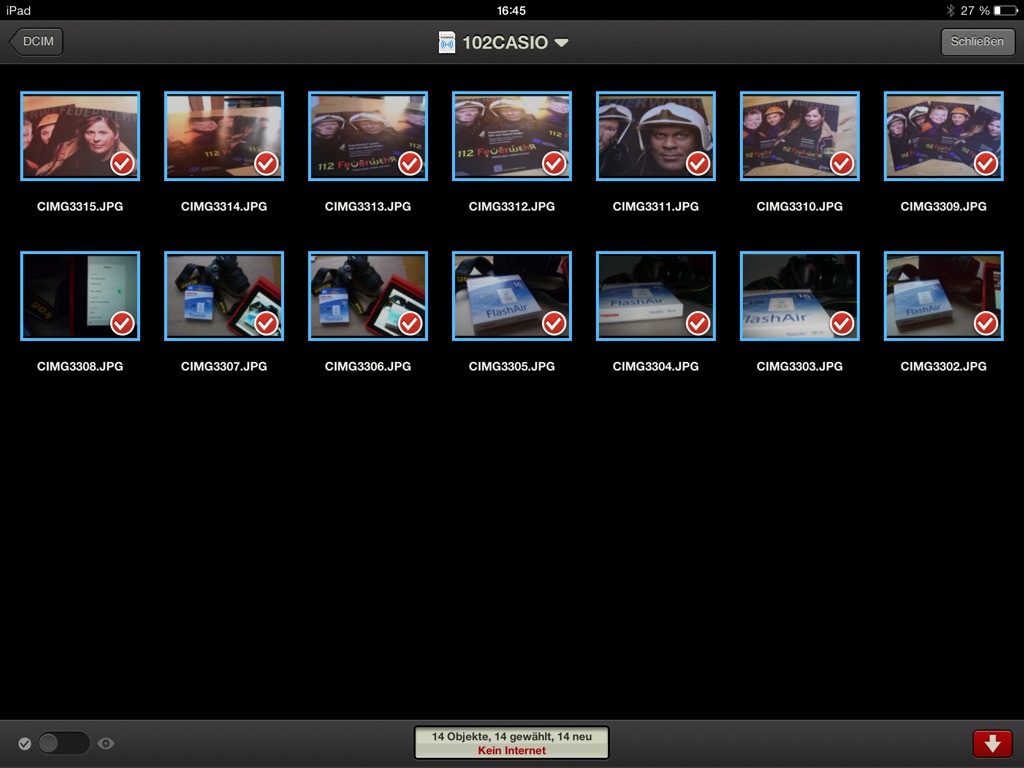The width and height of the screenshot is (1024, 768).
Task: Uncheck the red checkmark on CIMG3309.JPG
Action: point(986,163)
